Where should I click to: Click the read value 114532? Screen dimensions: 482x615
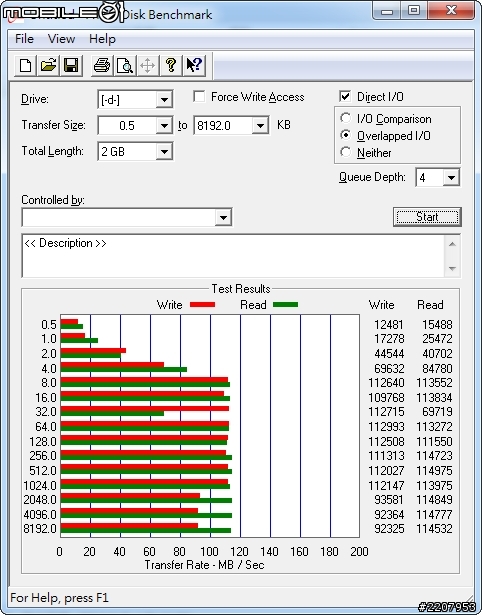point(434,529)
